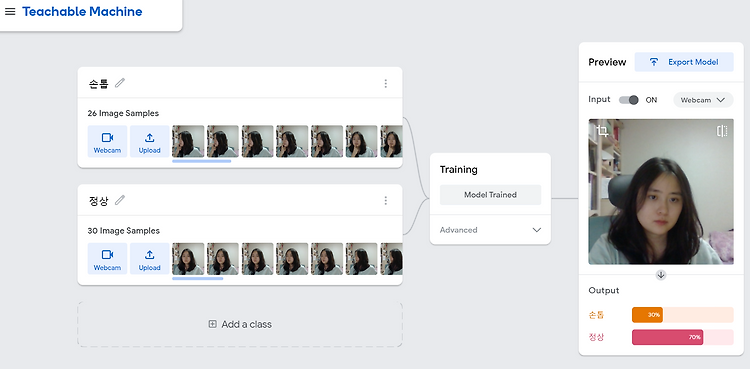This screenshot has height=369, width=750.
Task: Click the Preview heading
Action: [607, 62]
